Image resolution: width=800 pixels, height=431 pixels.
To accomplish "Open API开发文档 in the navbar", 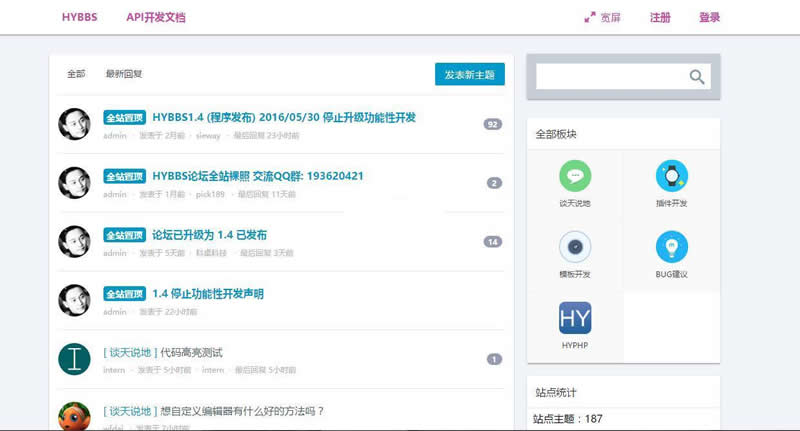I will click(156, 17).
